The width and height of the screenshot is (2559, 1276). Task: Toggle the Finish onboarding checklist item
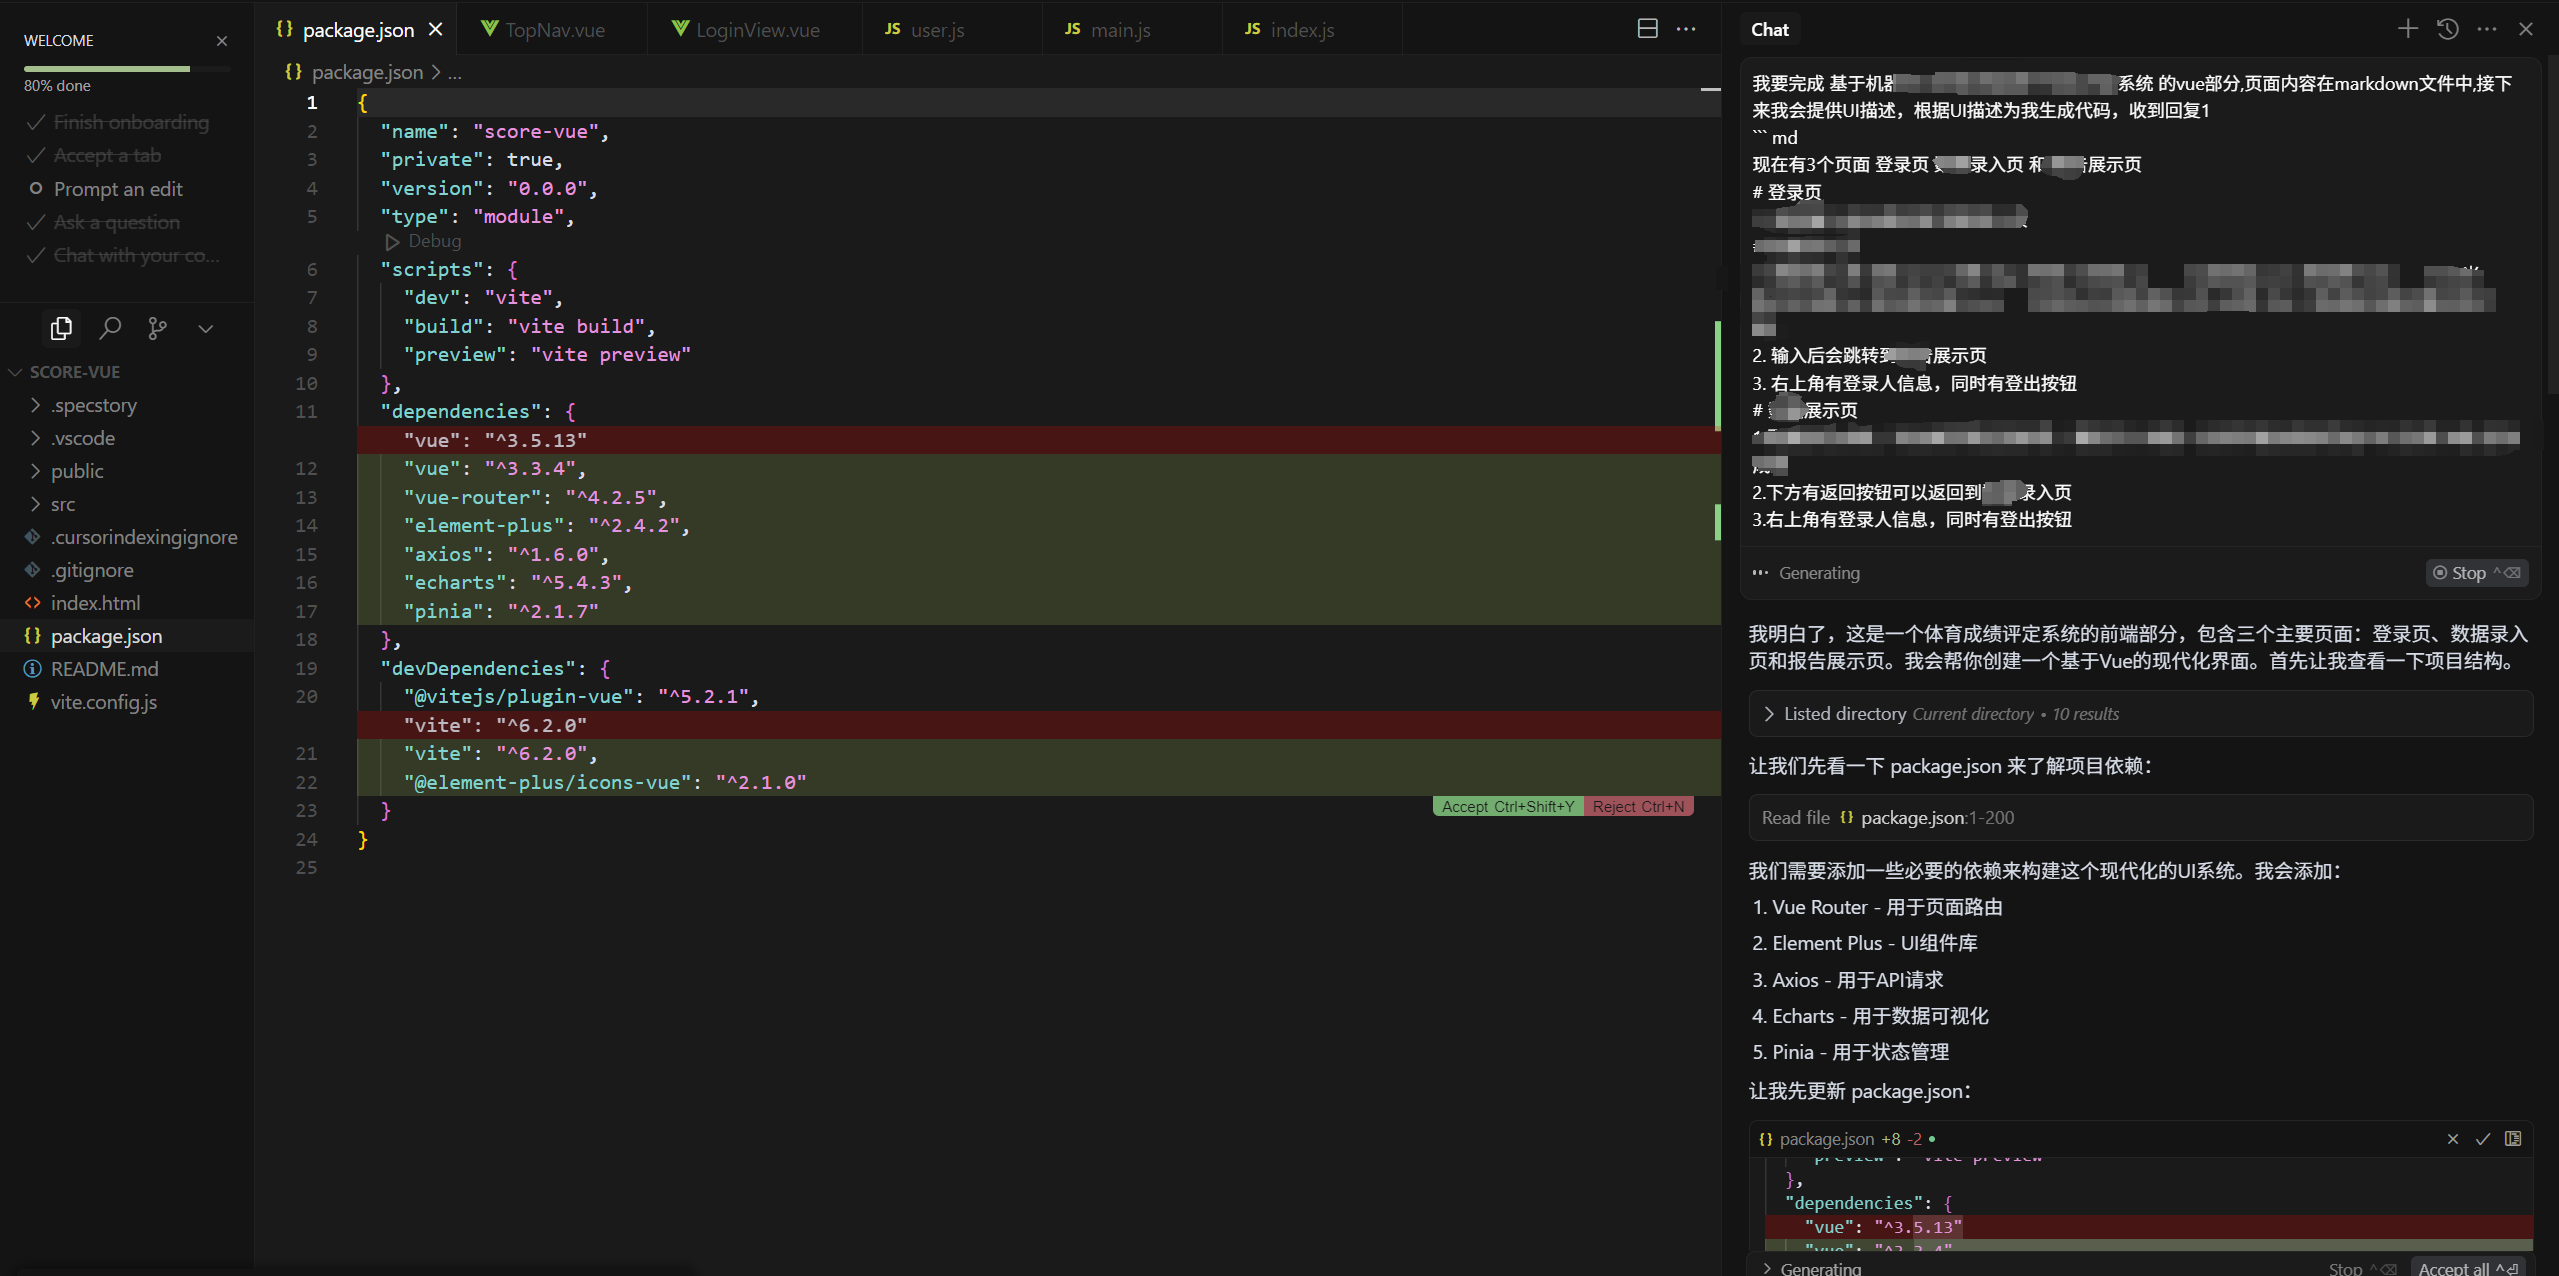pyautogui.click(x=130, y=122)
